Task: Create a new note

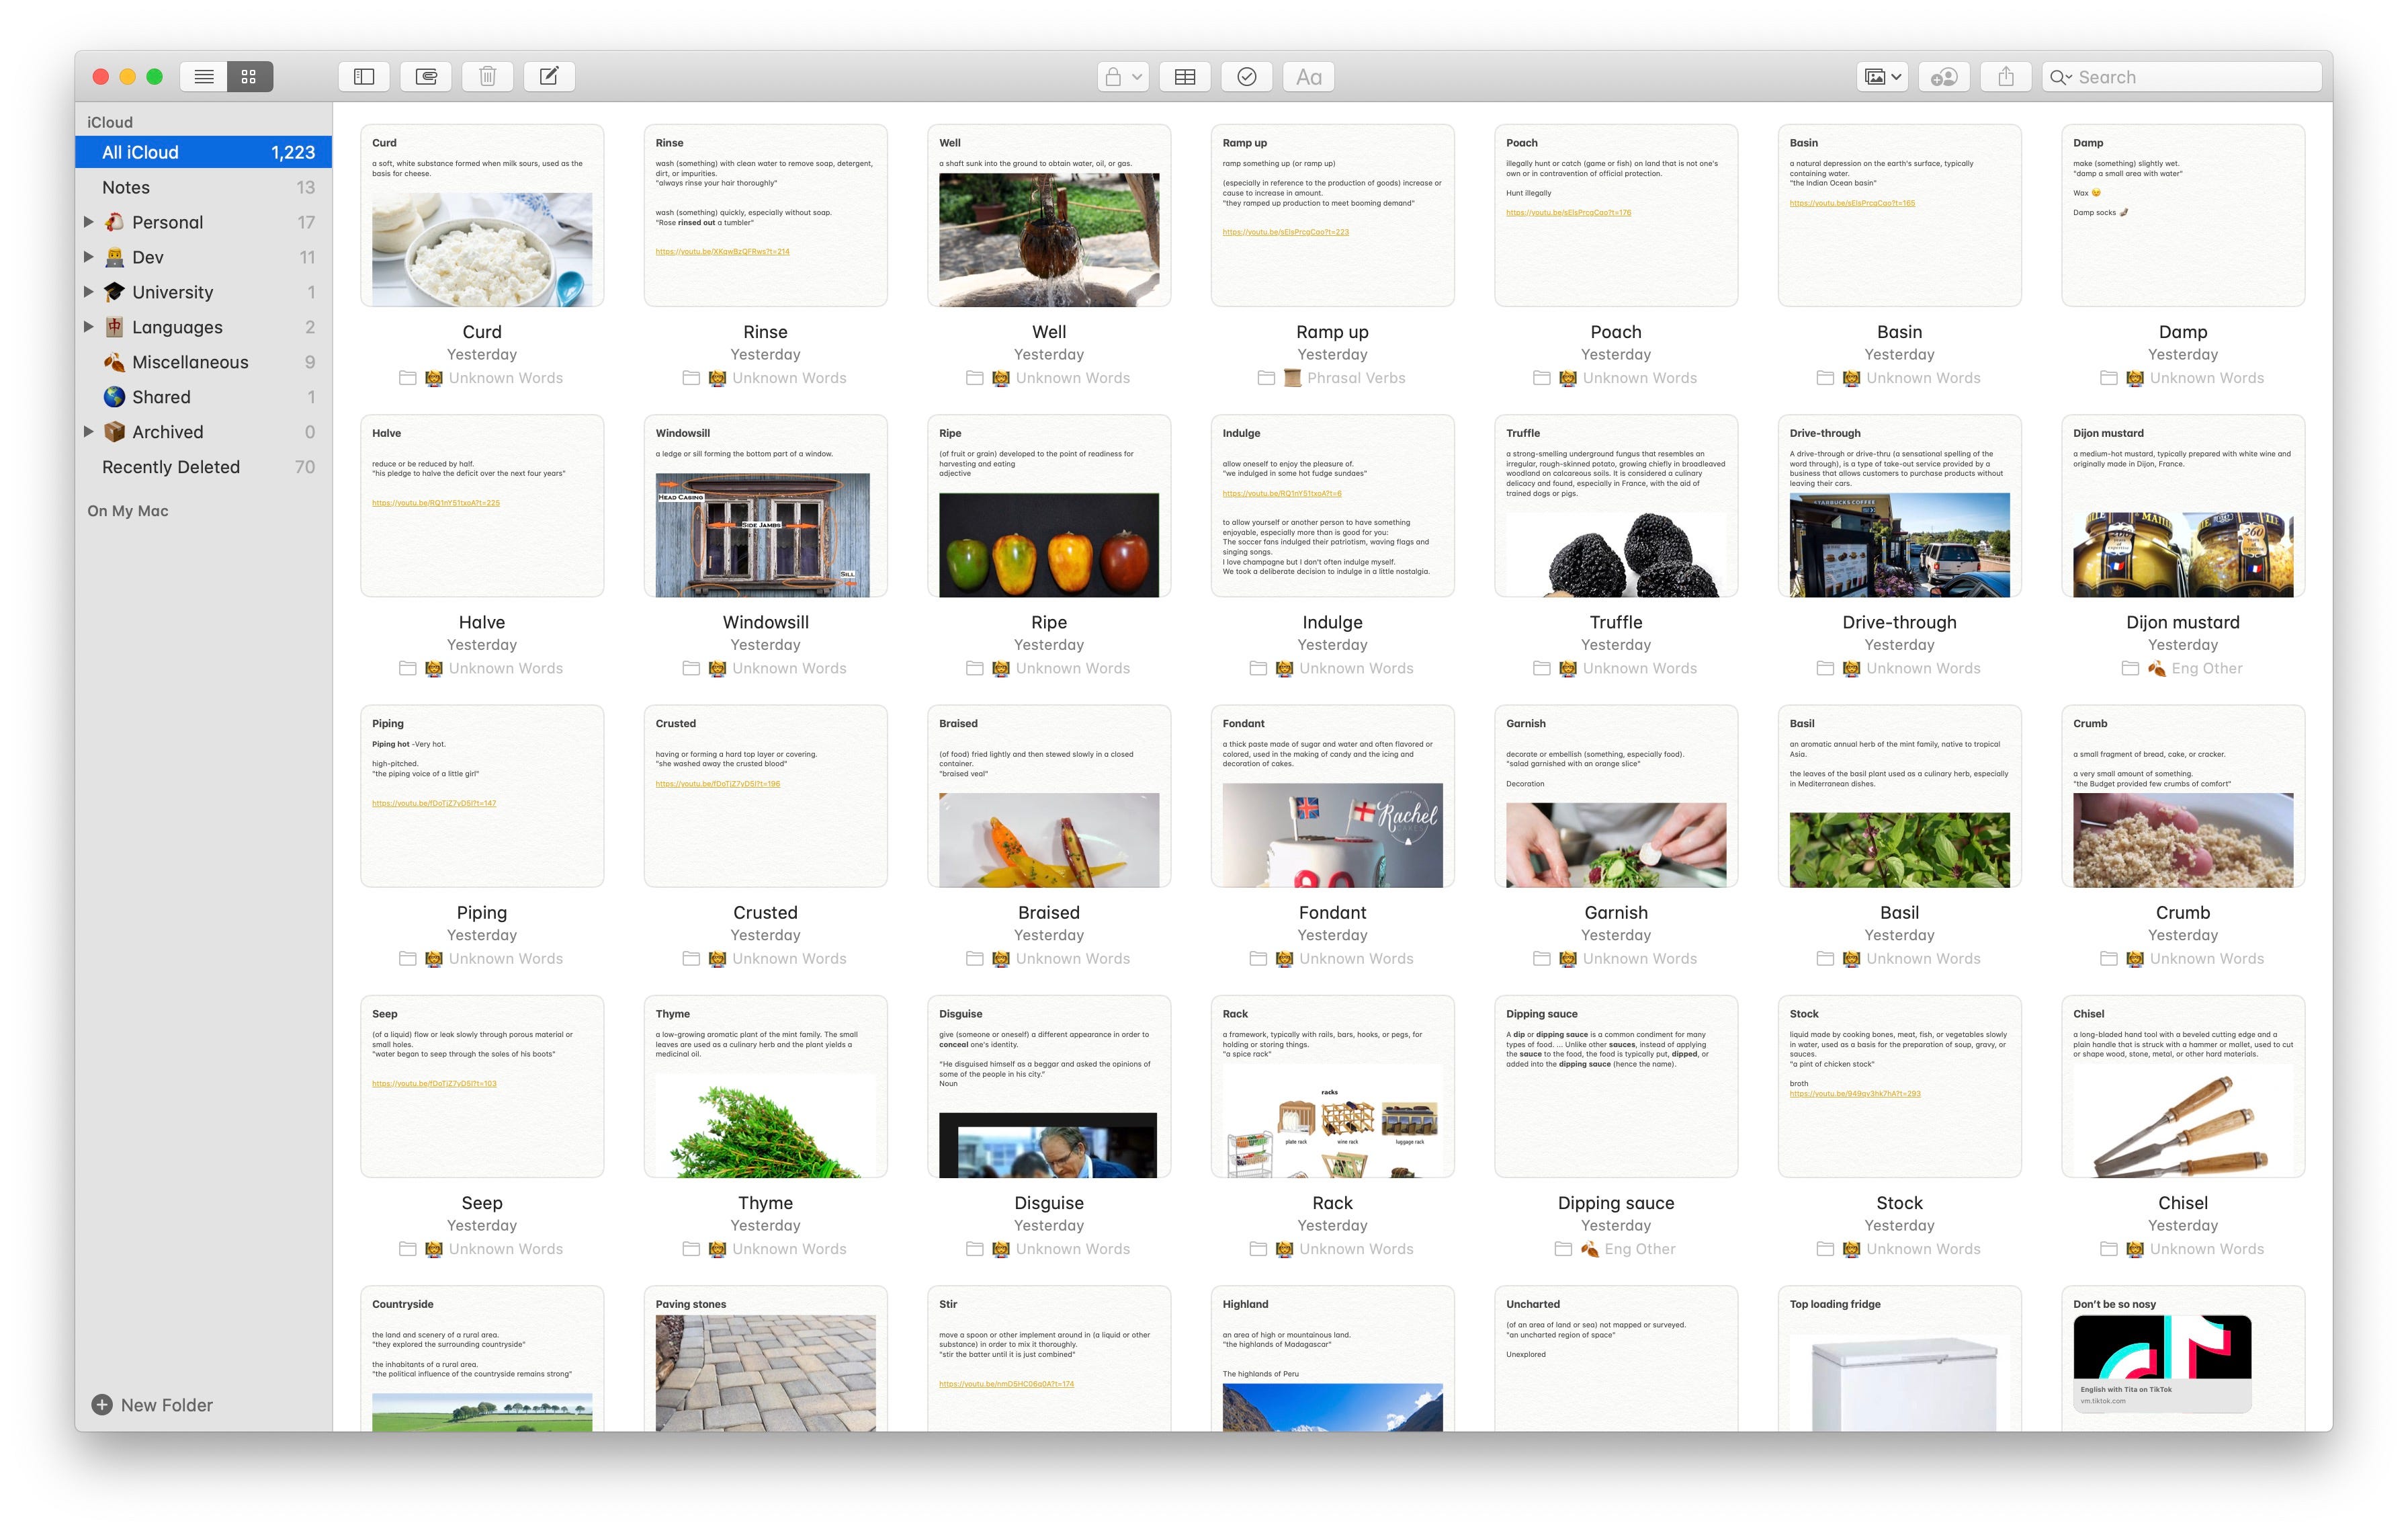Action: (x=549, y=77)
